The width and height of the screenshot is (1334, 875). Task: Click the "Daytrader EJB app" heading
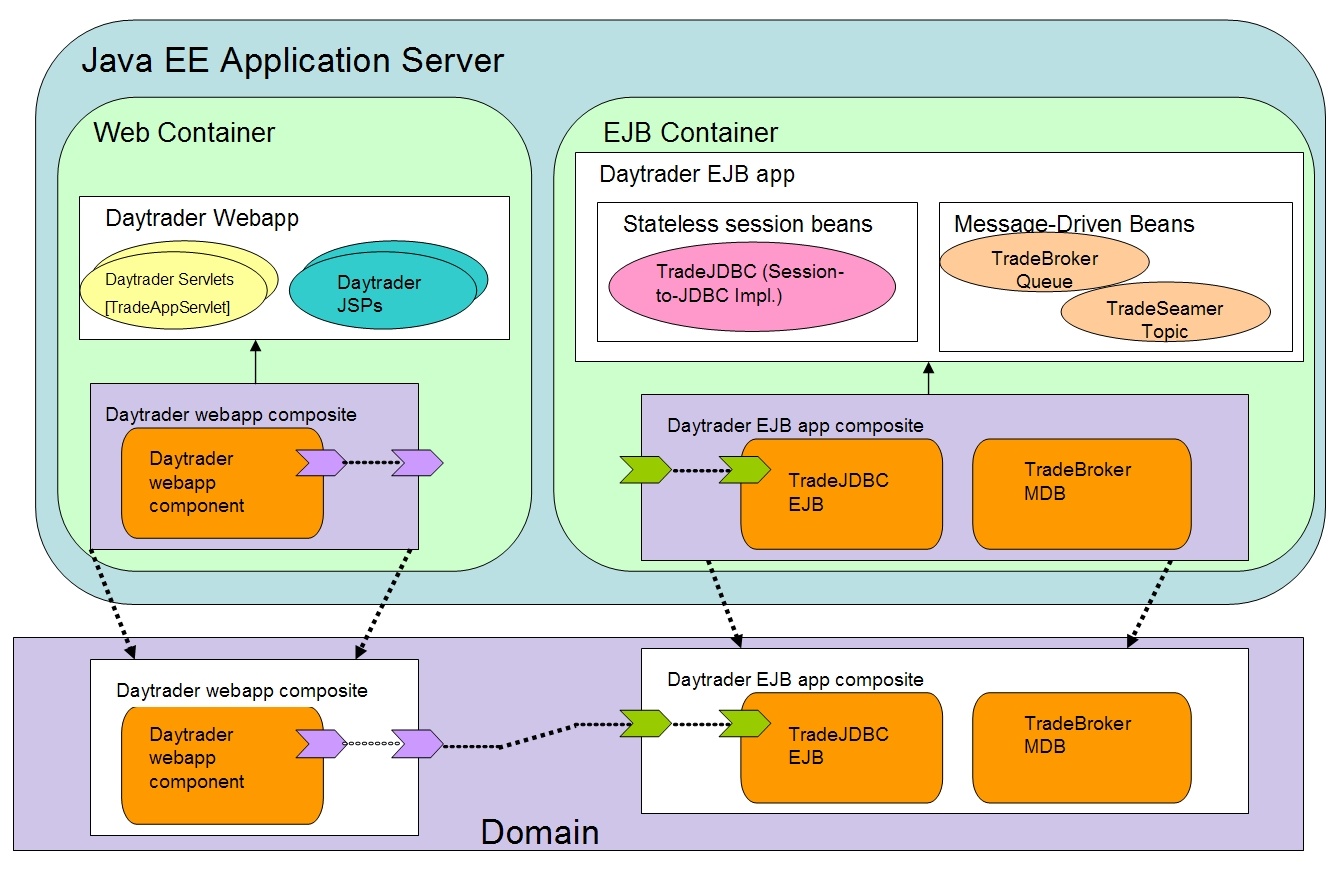tap(697, 174)
